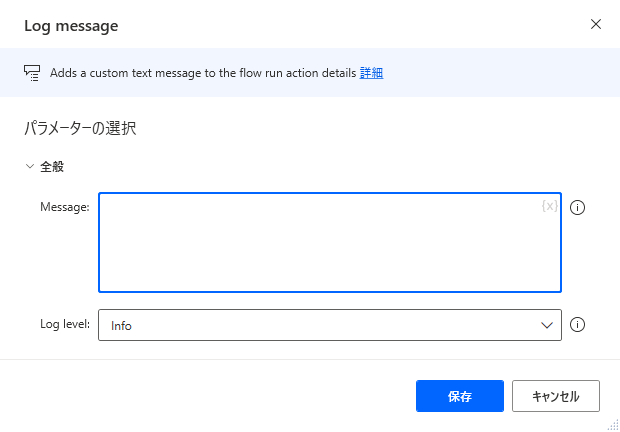
Task: Select the Info value in Log level box
Action: (122, 325)
